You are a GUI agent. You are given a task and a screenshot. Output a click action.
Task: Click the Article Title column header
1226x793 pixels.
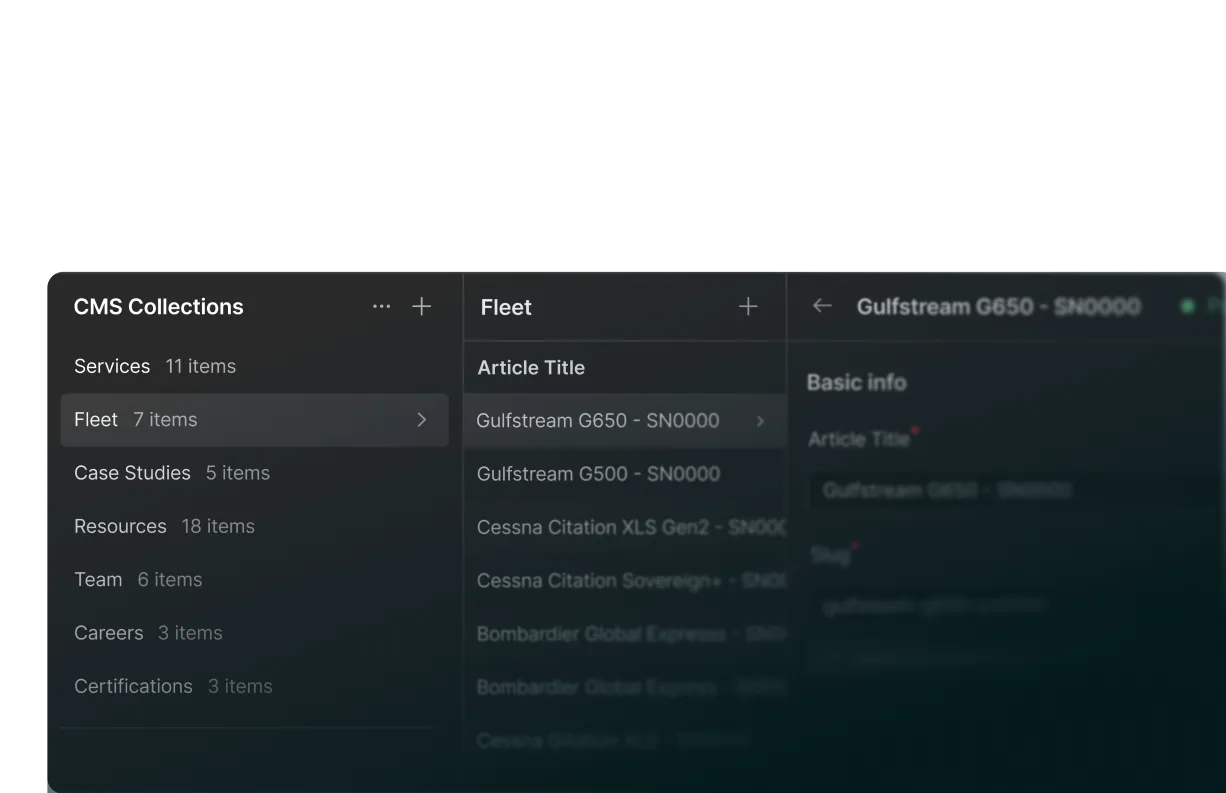(x=531, y=368)
